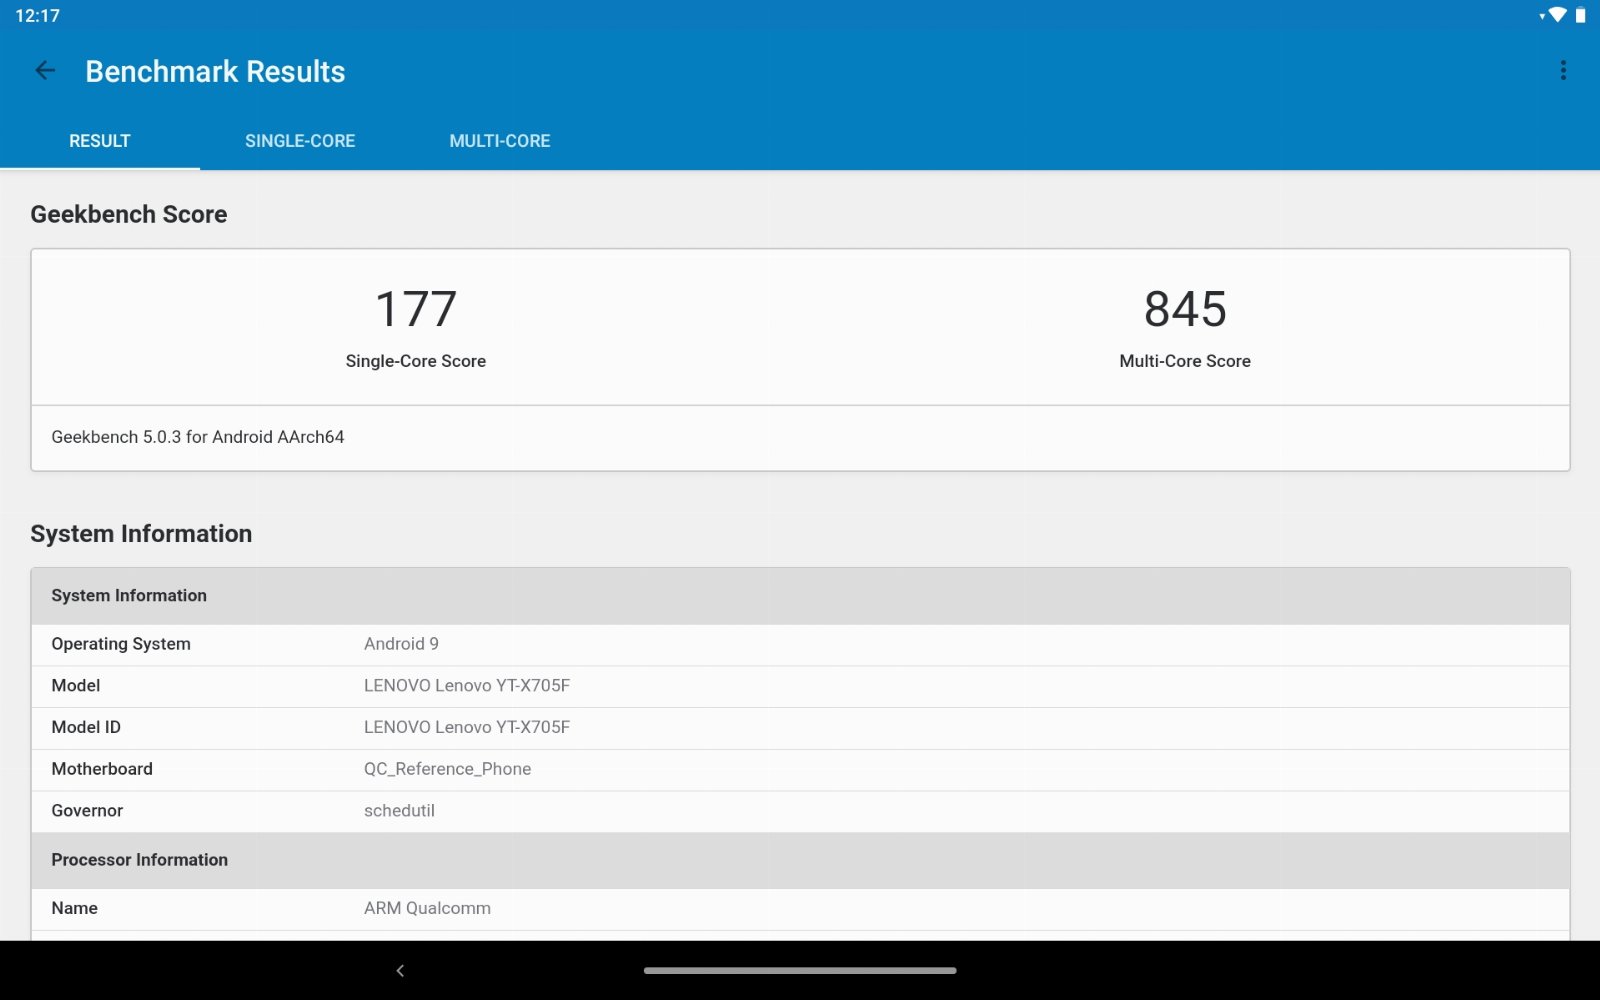Tap the gray System Information table header
The image size is (1600, 1000).
pyautogui.click(x=800, y=596)
